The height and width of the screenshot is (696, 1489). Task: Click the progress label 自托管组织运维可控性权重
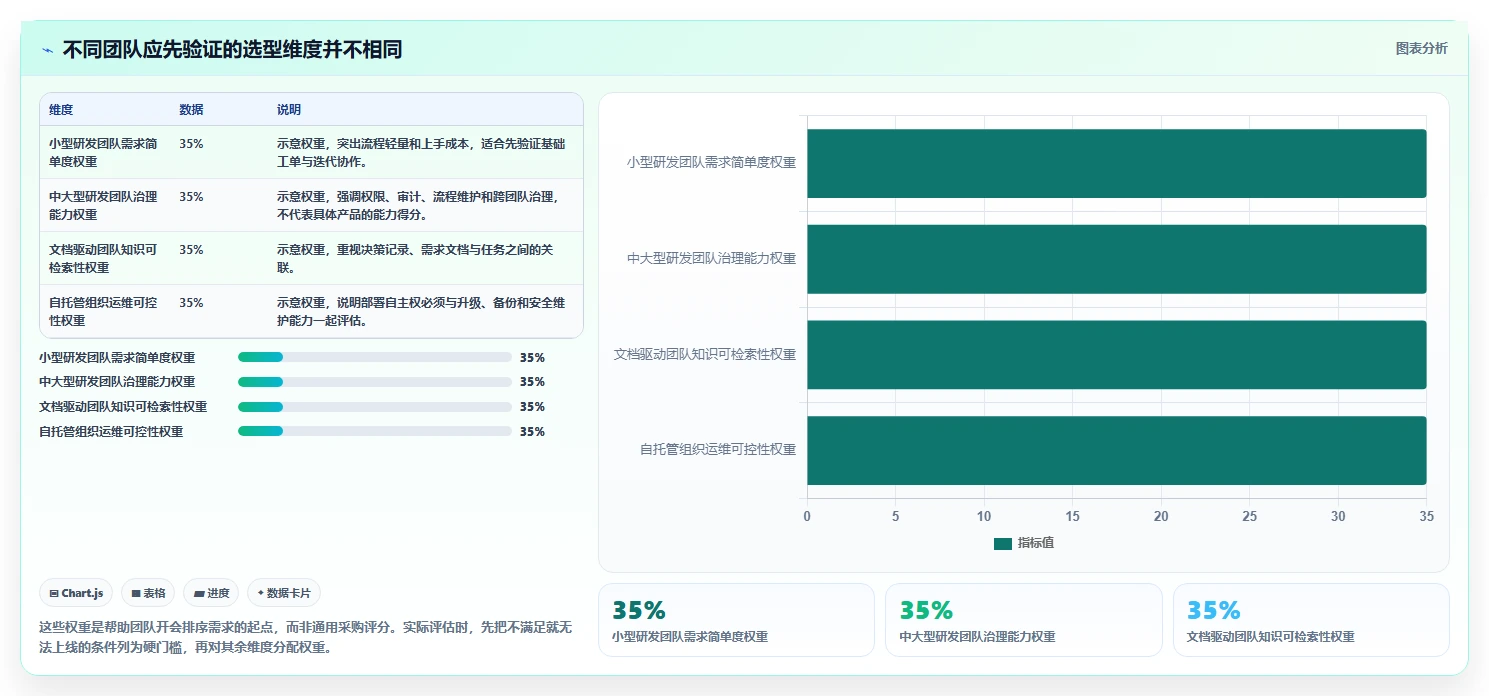(x=111, y=431)
